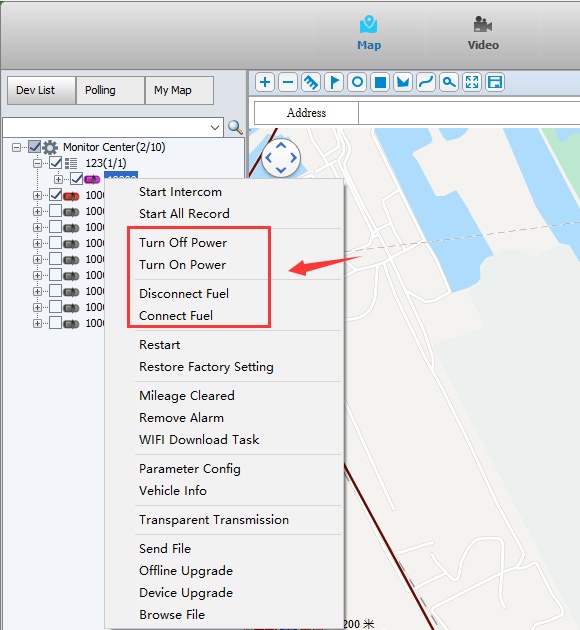Click the 123(1/1) group label
The height and width of the screenshot is (630, 580).
pos(106,164)
